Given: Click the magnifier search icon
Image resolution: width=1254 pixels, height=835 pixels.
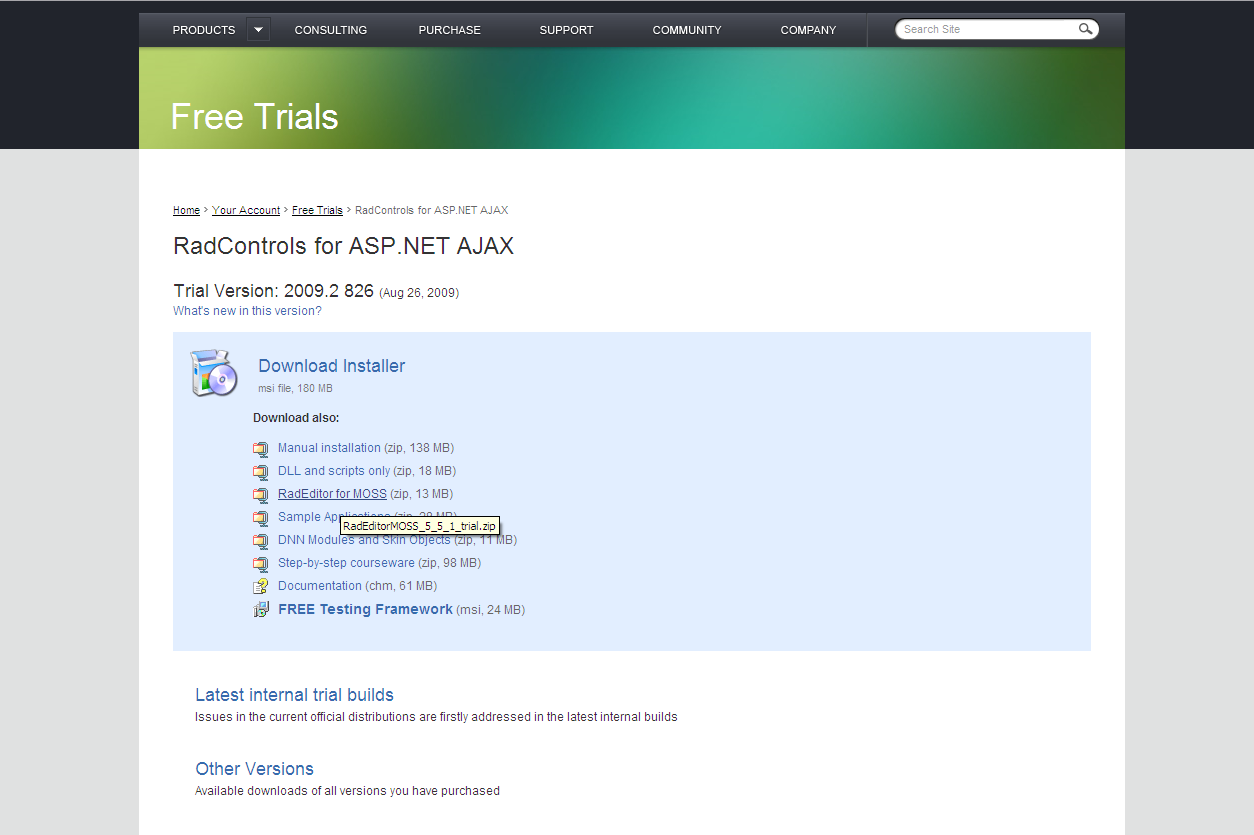Looking at the screenshot, I should [x=1085, y=29].
